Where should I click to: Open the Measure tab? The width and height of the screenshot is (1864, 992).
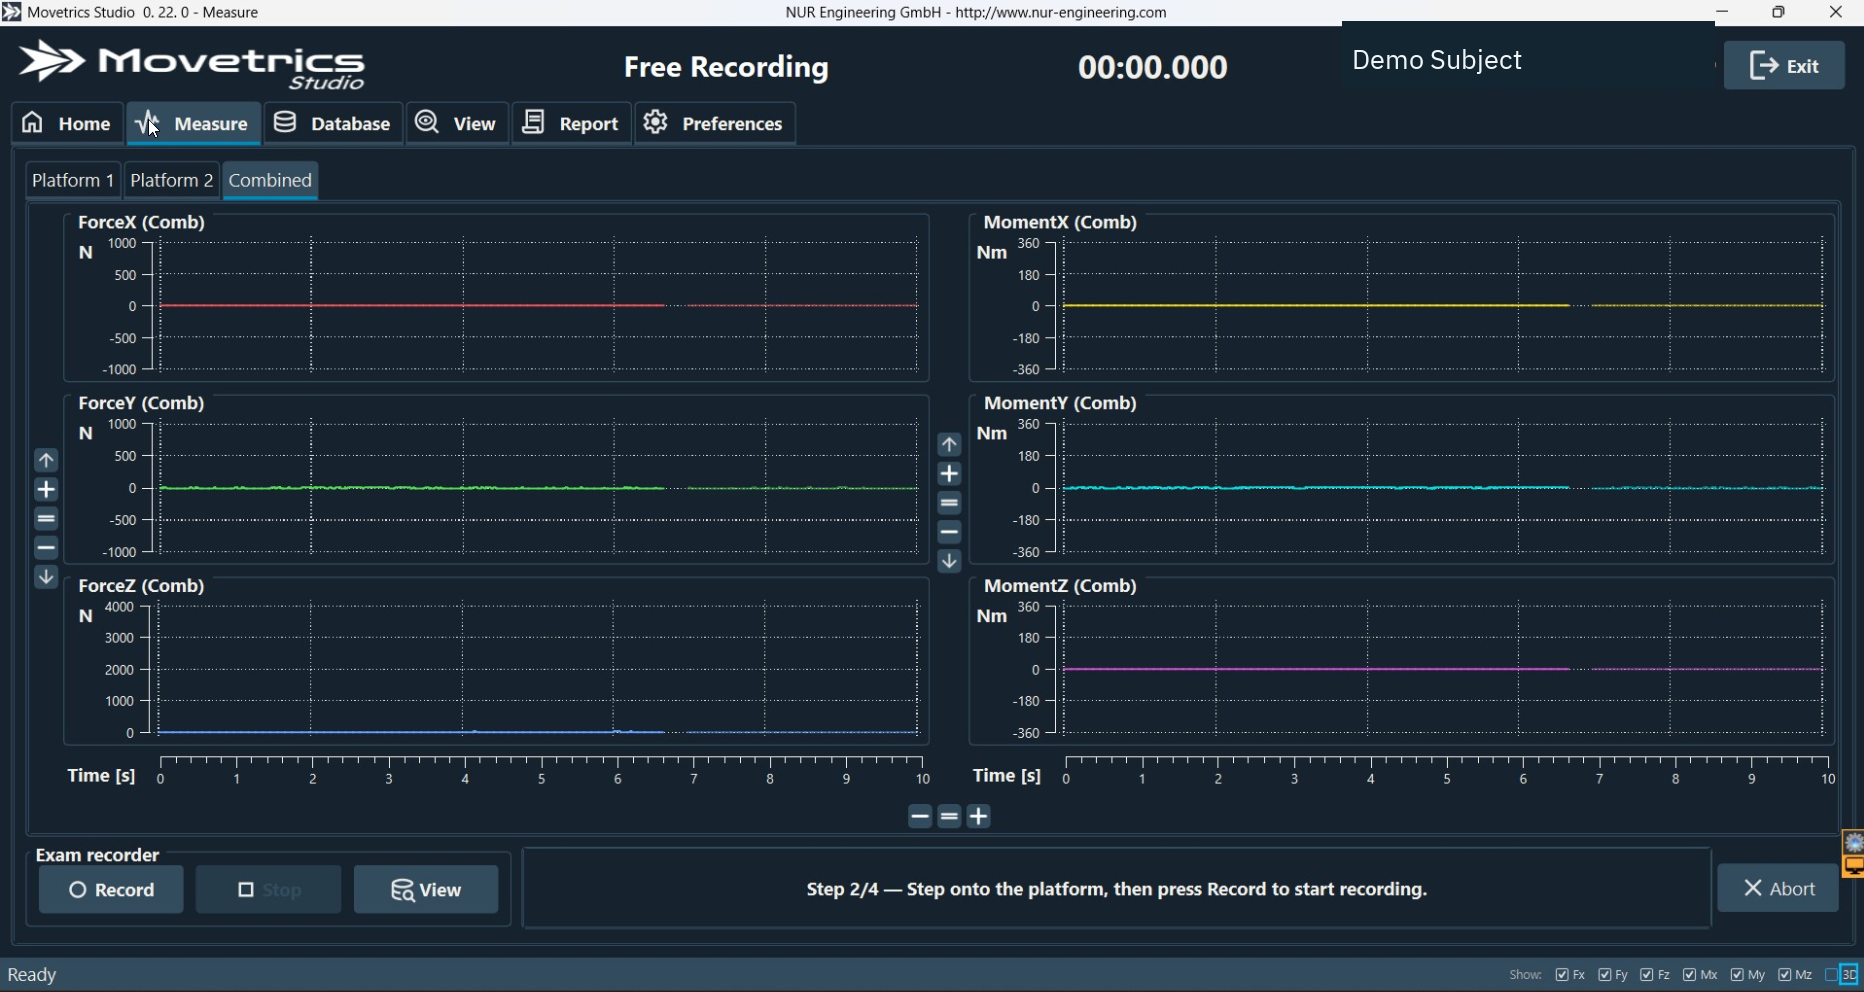194,123
